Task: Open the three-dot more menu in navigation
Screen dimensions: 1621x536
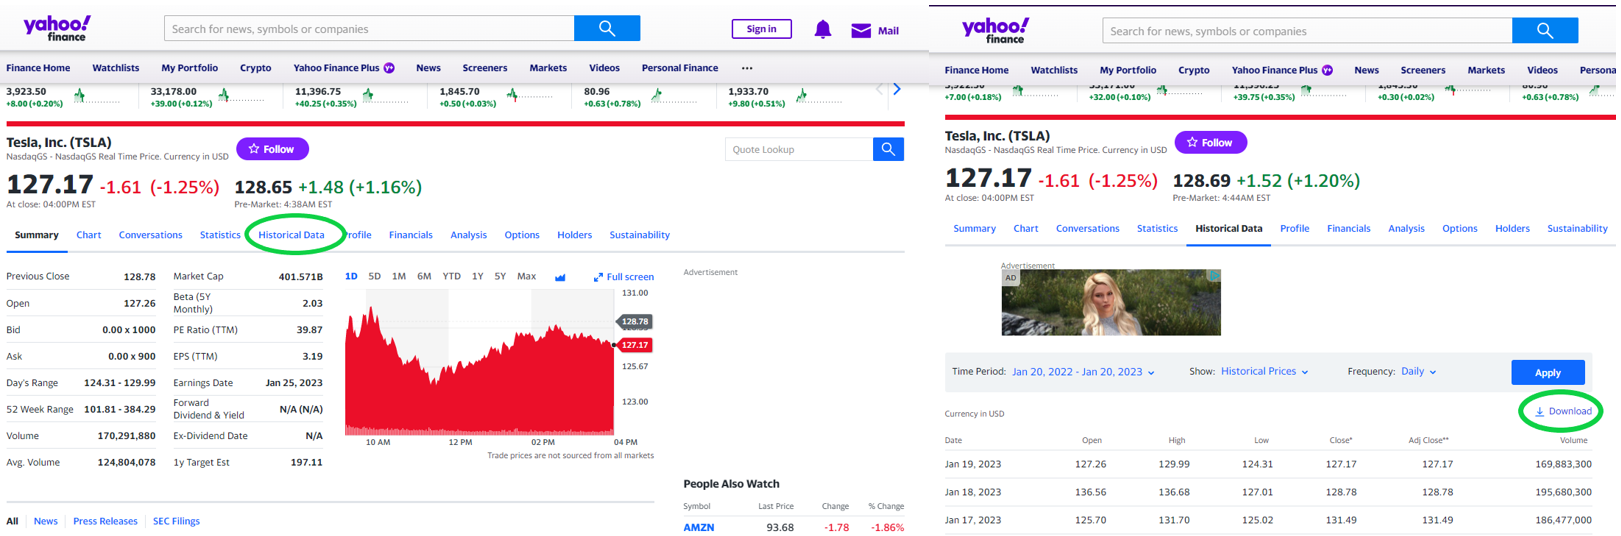Action: coord(747,68)
